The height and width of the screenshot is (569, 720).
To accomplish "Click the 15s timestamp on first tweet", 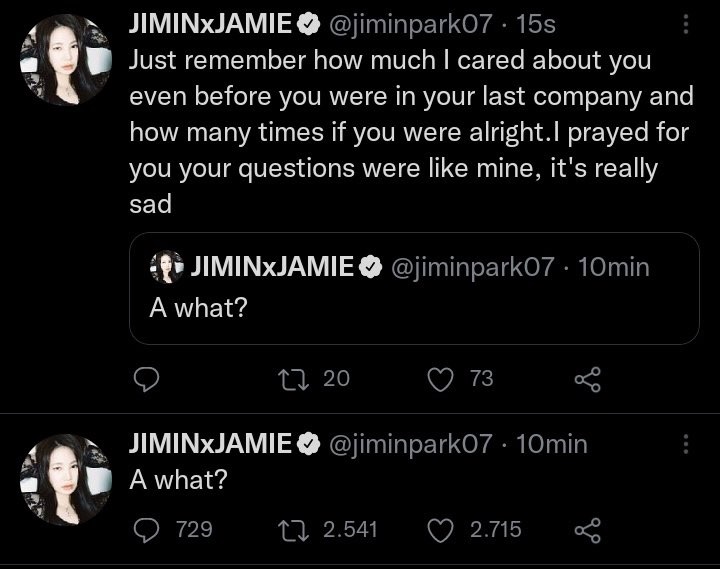I will click(536, 24).
